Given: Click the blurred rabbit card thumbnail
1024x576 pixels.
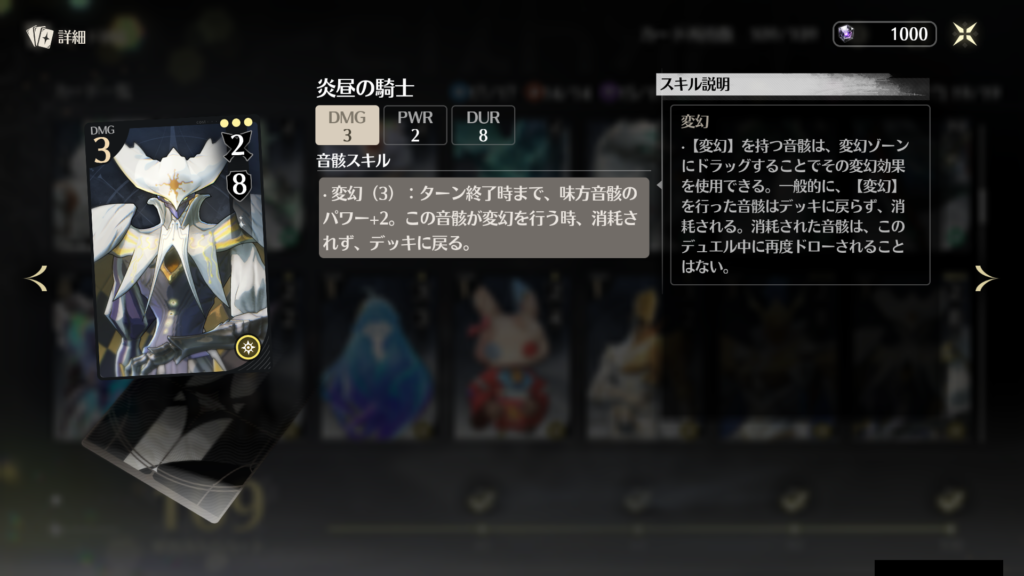Looking at the screenshot, I should [511, 357].
